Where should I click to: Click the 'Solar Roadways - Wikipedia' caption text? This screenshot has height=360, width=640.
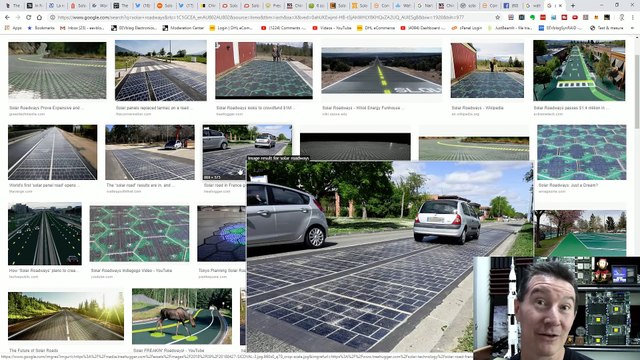click(477, 108)
